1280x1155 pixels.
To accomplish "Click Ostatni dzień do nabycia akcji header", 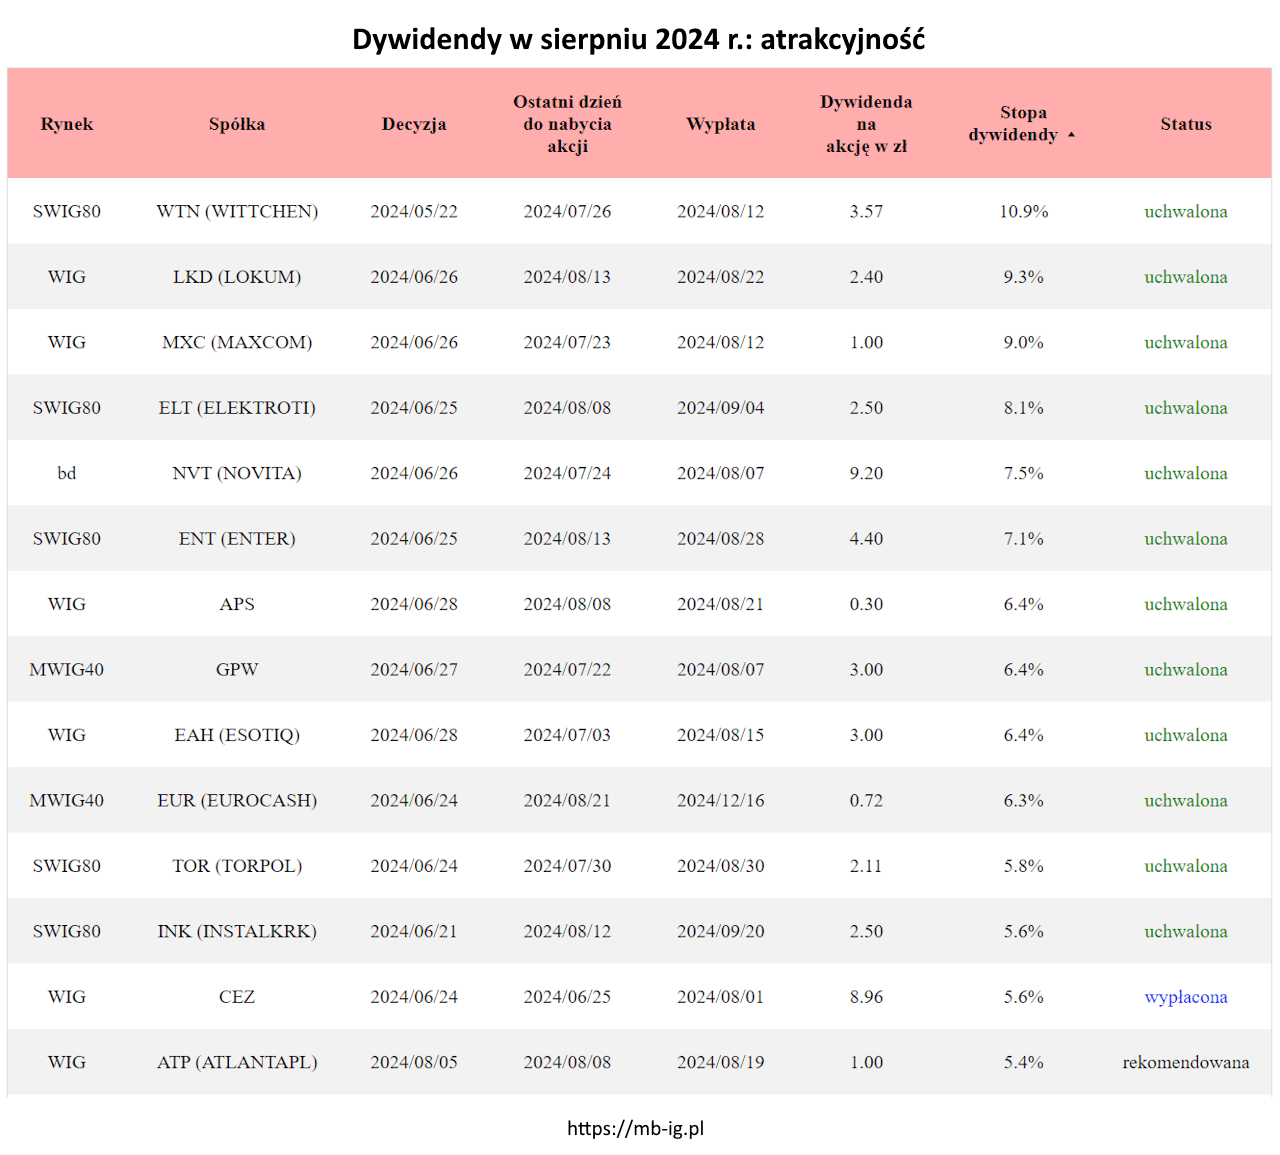I will [x=567, y=124].
